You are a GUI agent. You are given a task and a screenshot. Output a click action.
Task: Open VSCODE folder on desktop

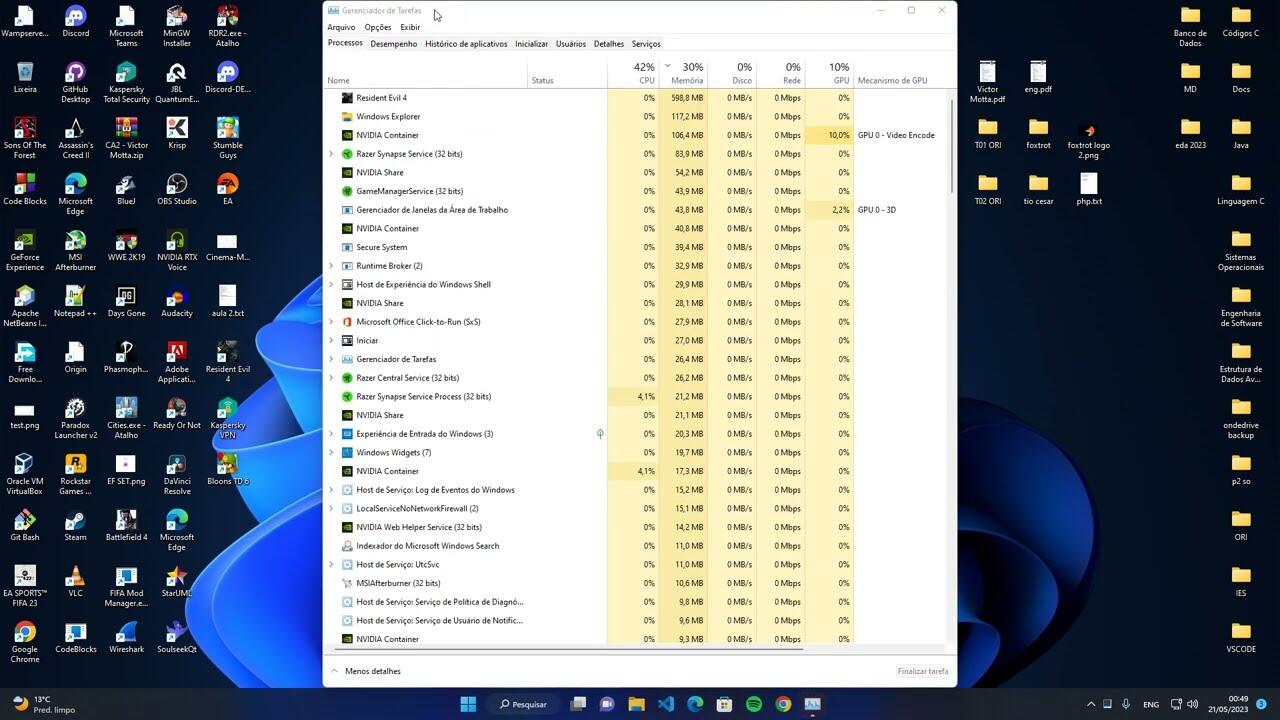click(x=1241, y=638)
